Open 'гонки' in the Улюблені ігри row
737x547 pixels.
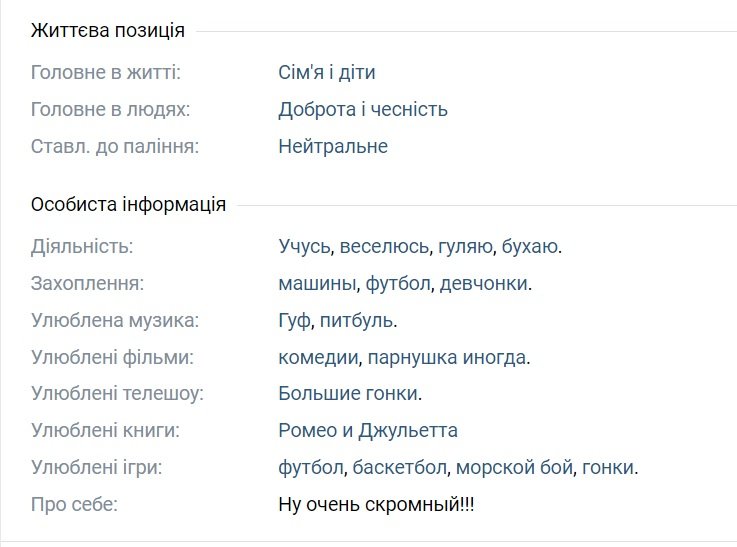pyautogui.click(x=608, y=468)
